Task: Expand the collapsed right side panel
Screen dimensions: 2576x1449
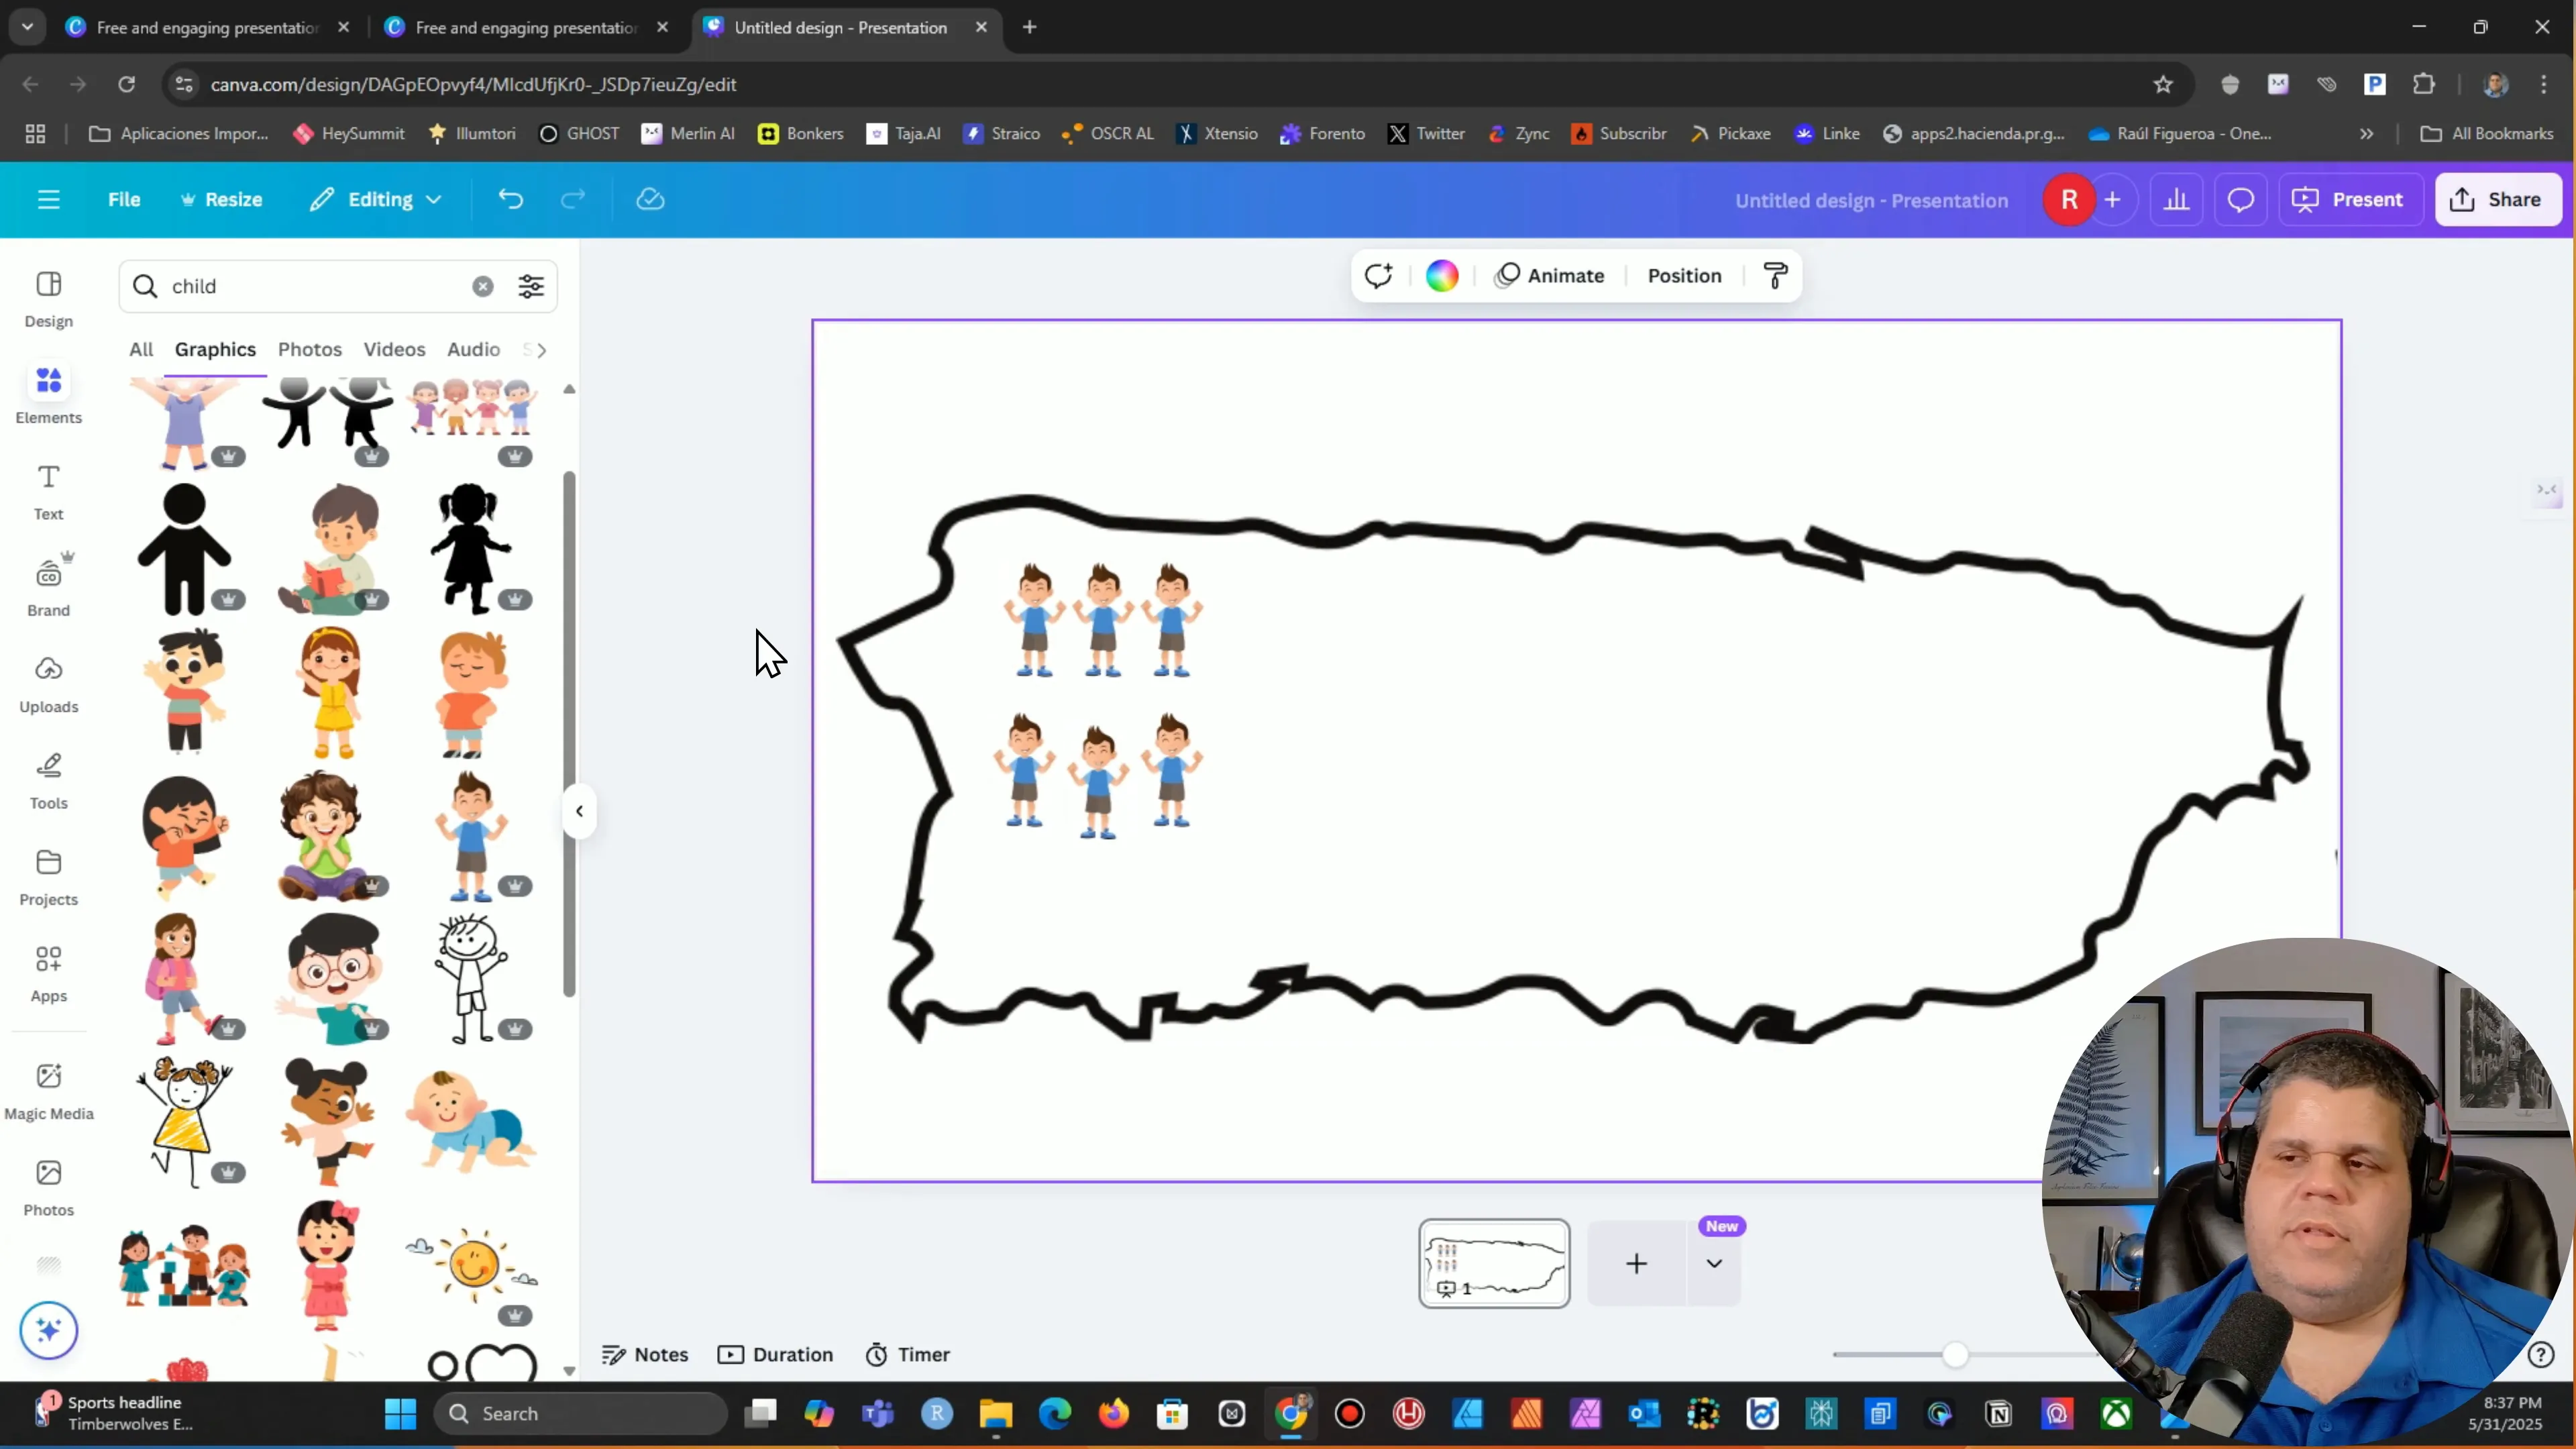Action: 2547,490
